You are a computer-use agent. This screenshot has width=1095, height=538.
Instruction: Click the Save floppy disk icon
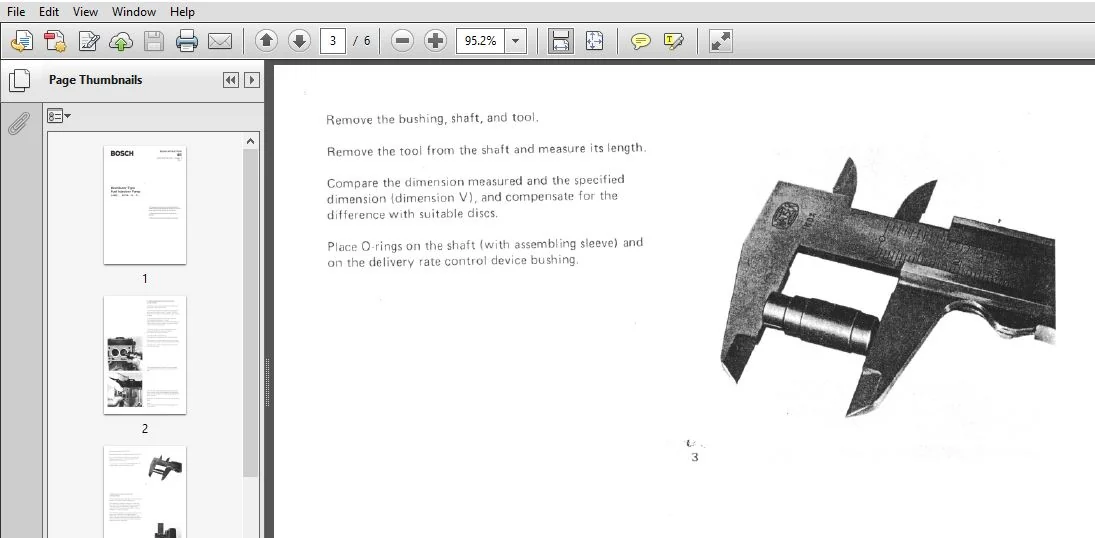pos(154,41)
